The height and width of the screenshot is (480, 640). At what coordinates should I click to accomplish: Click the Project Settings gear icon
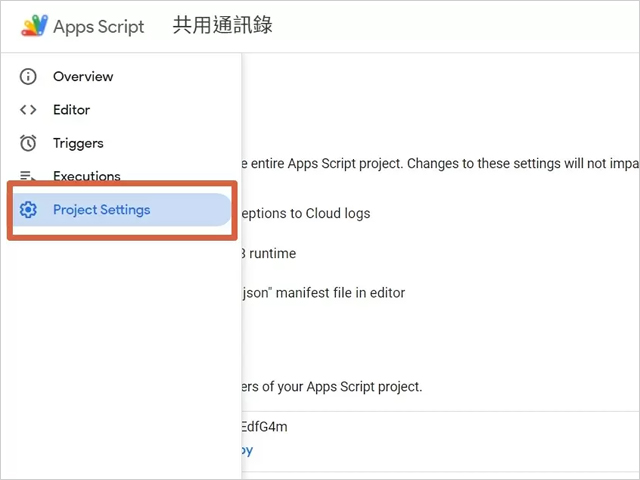[28, 210]
